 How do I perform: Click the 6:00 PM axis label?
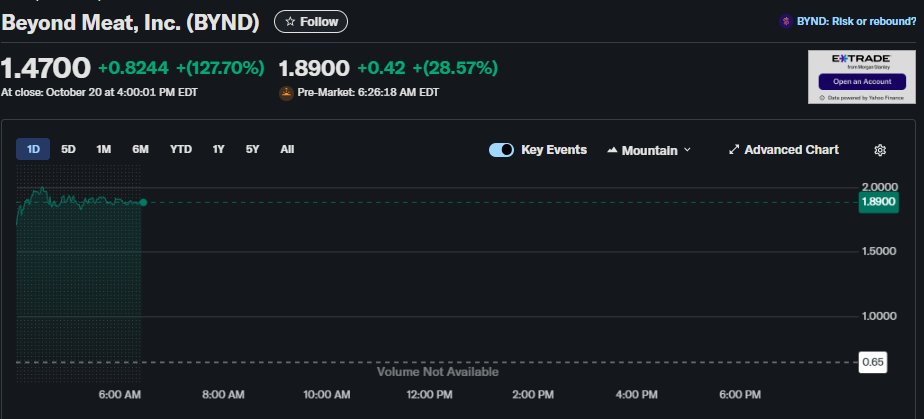click(740, 395)
